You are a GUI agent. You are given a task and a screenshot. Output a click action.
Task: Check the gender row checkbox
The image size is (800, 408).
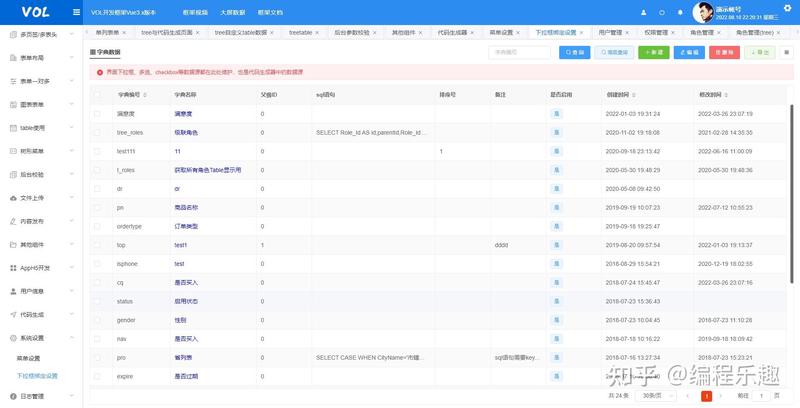97,320
